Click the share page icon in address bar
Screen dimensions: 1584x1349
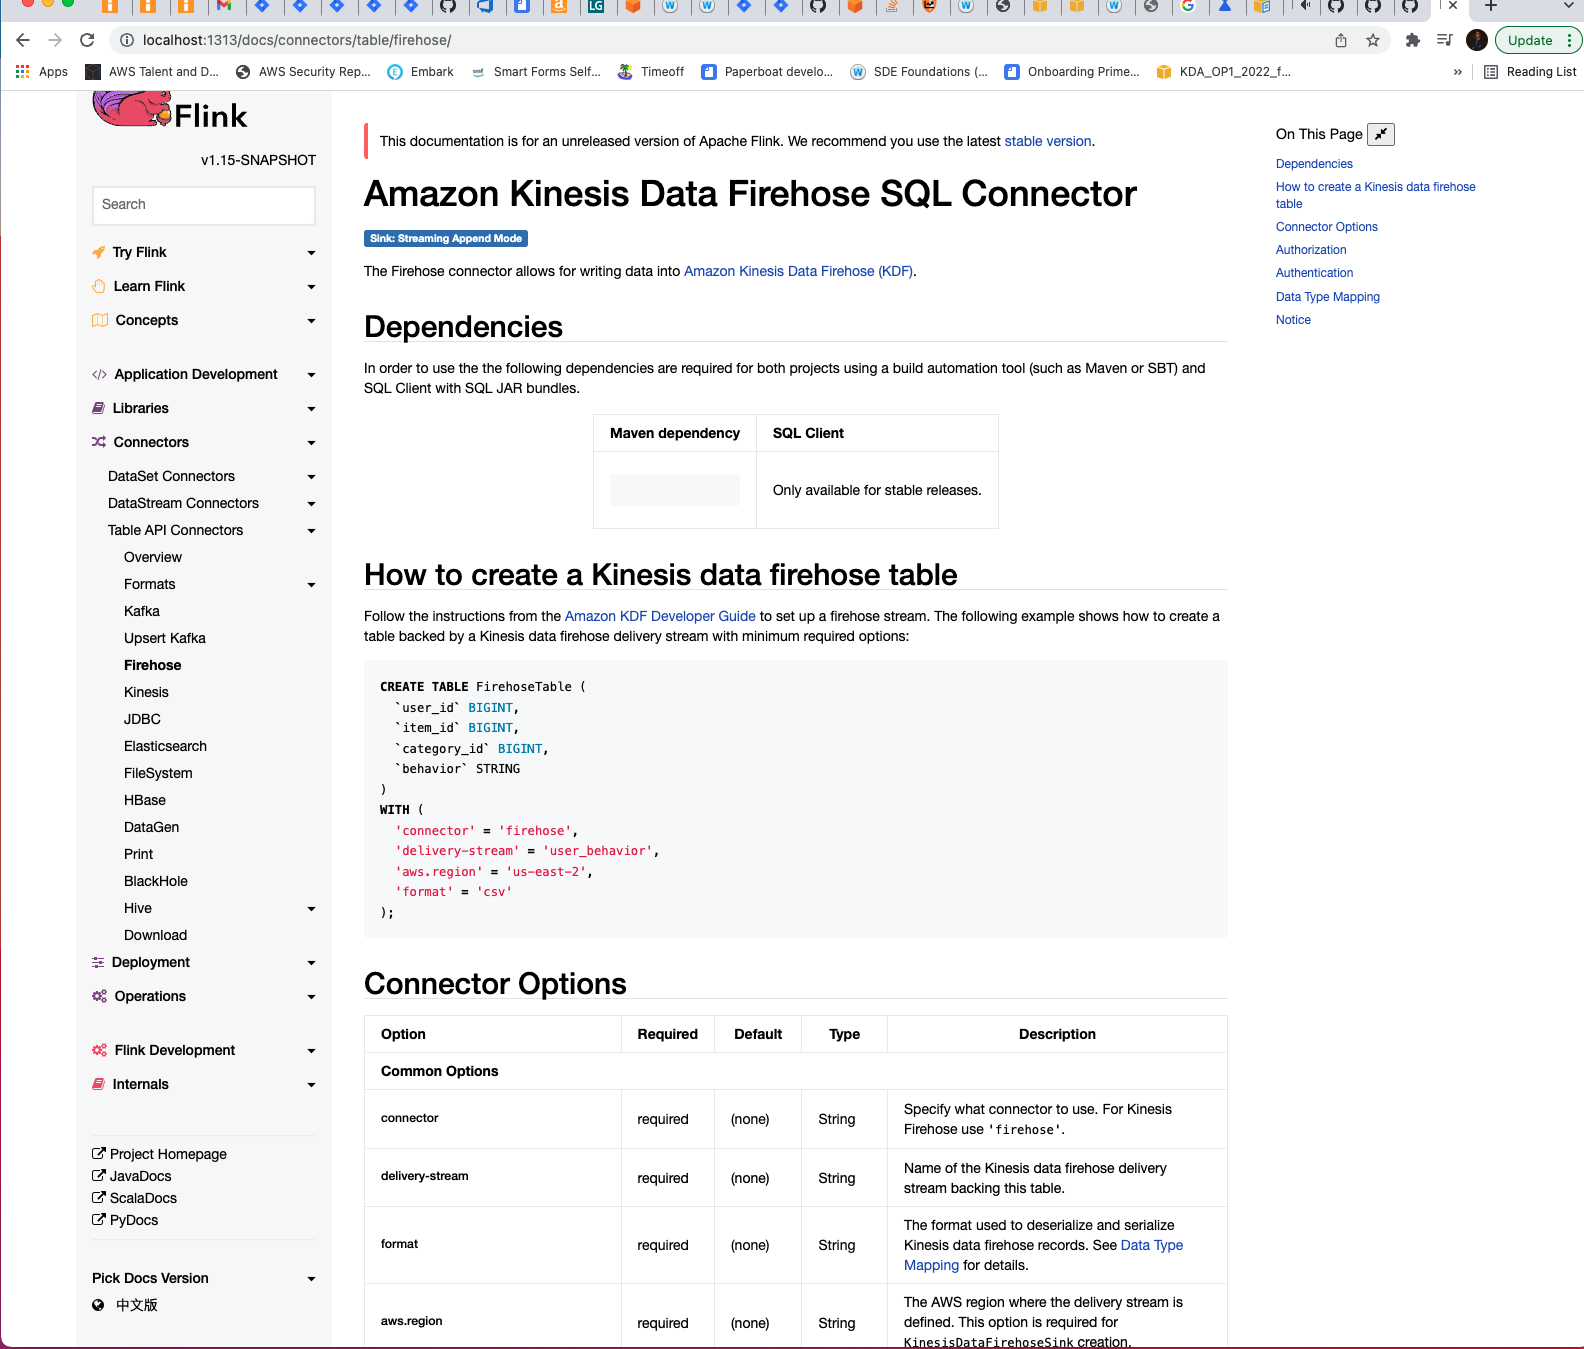pos(1341,40)
